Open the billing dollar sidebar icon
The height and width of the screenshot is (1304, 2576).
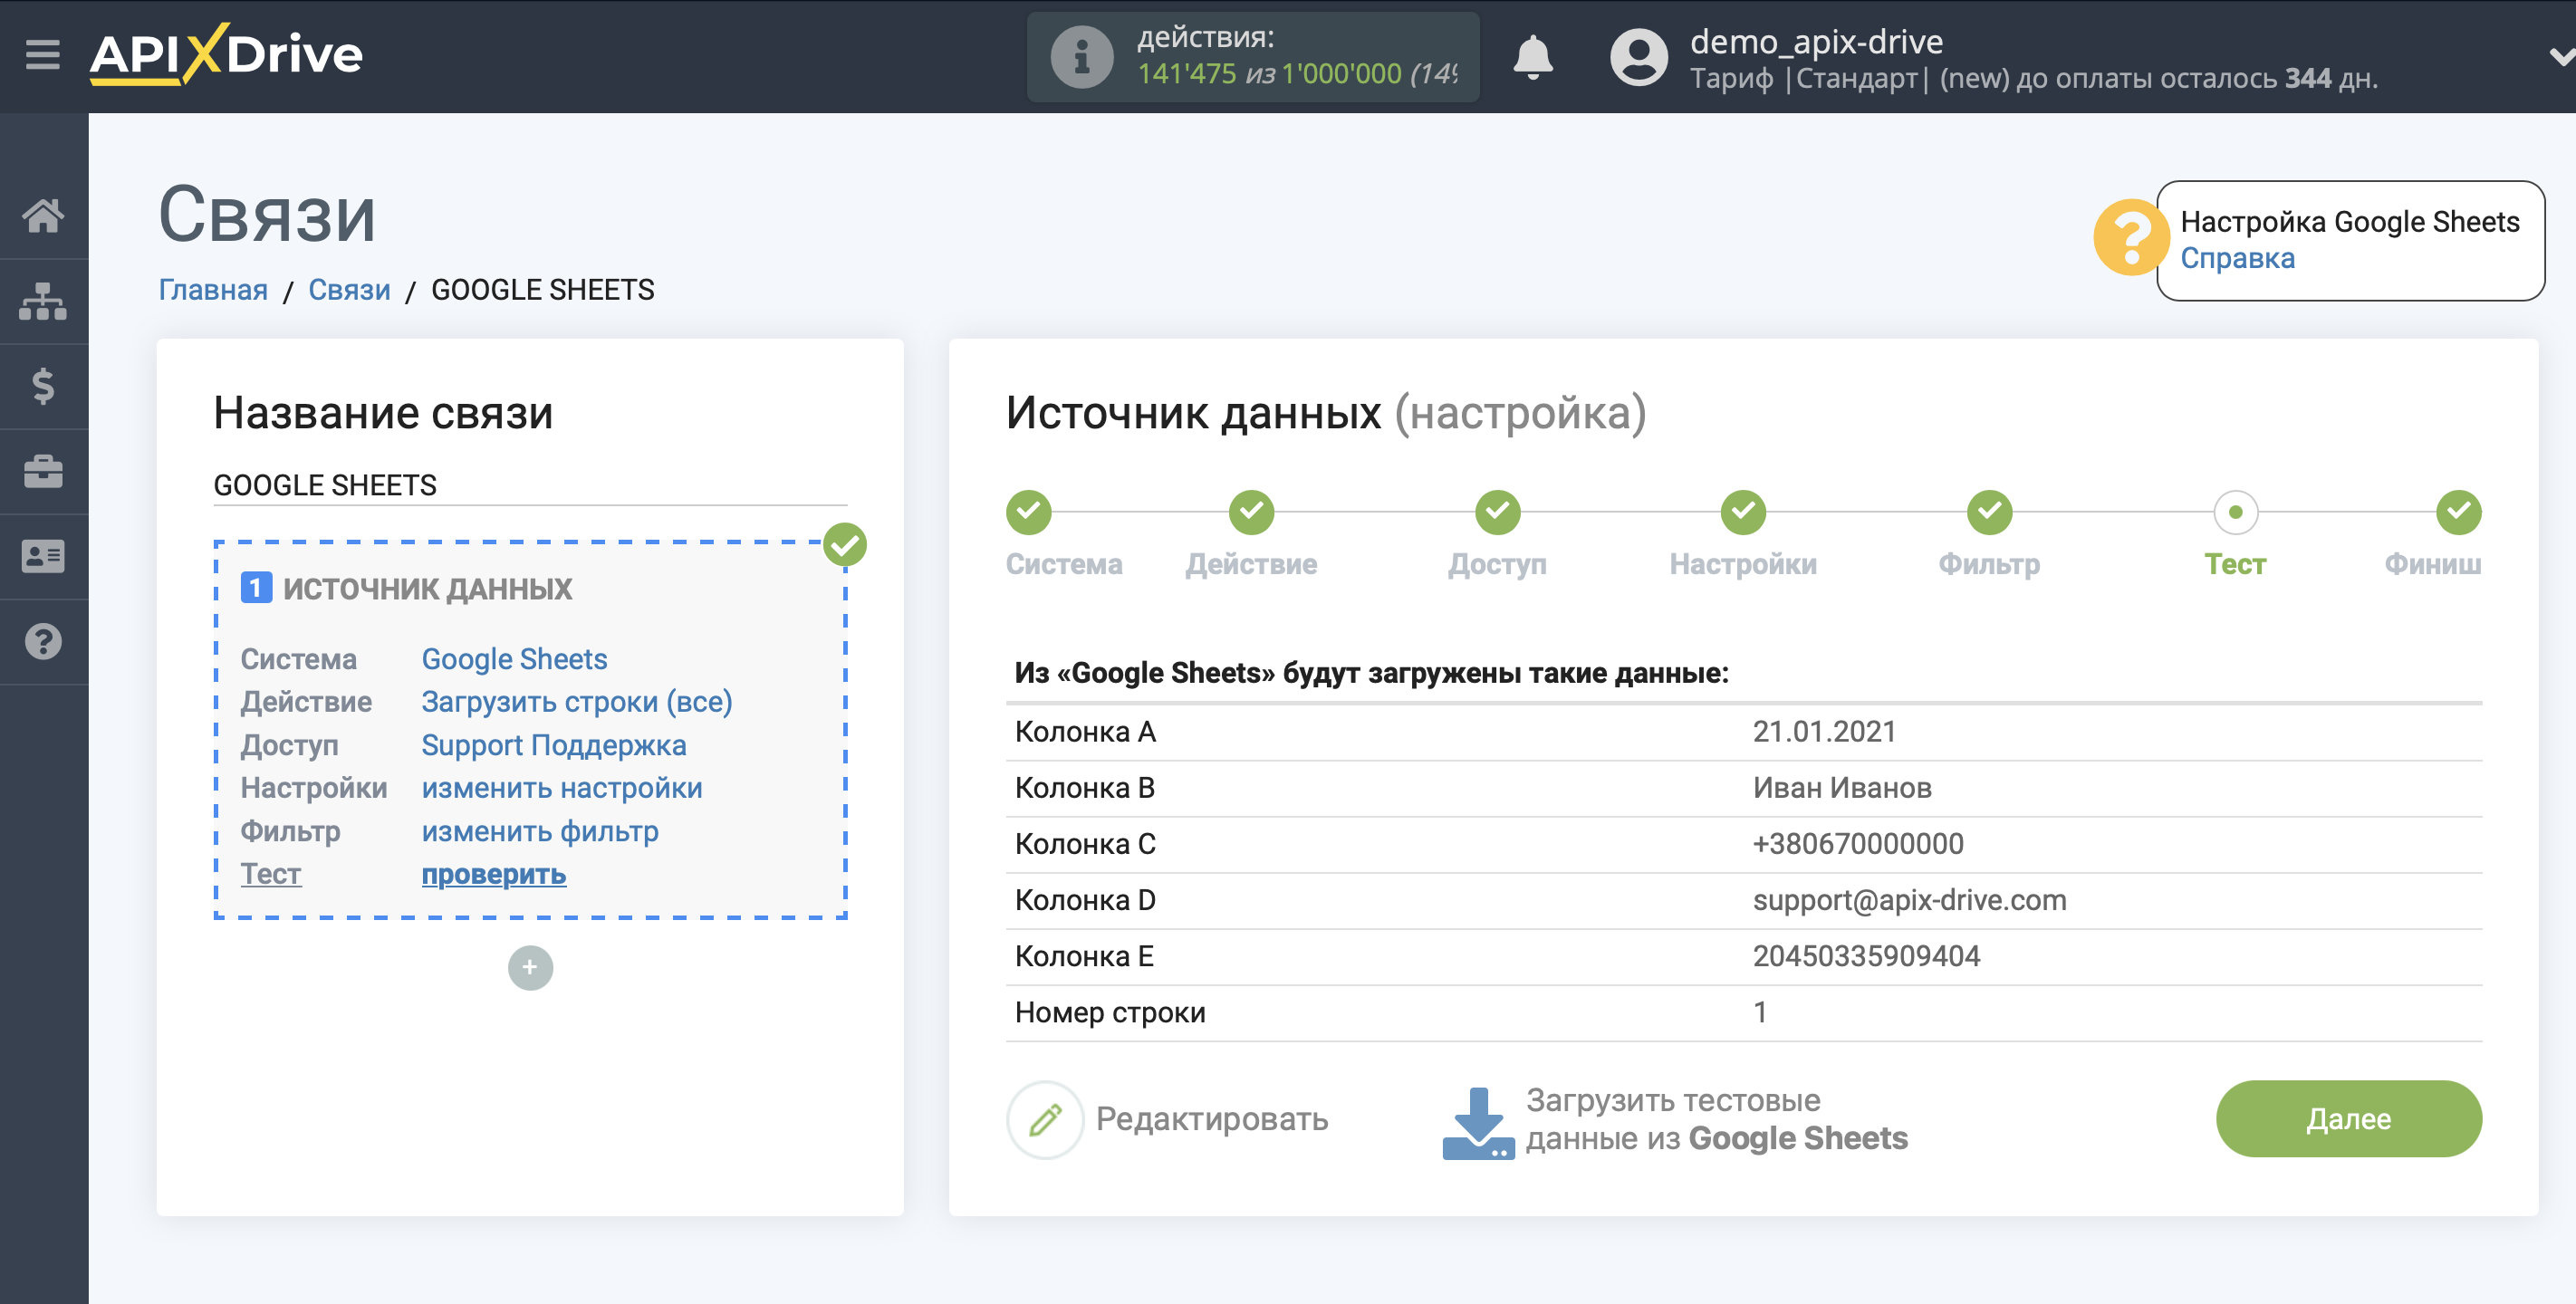pyautogui.click(x=43, y=386)
